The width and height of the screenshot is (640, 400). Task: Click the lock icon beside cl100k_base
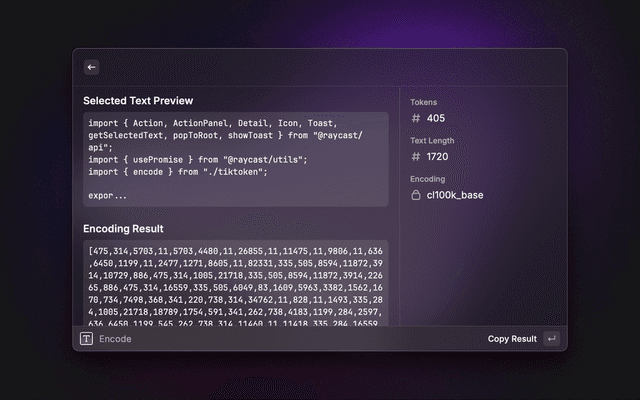click(416, 195)
